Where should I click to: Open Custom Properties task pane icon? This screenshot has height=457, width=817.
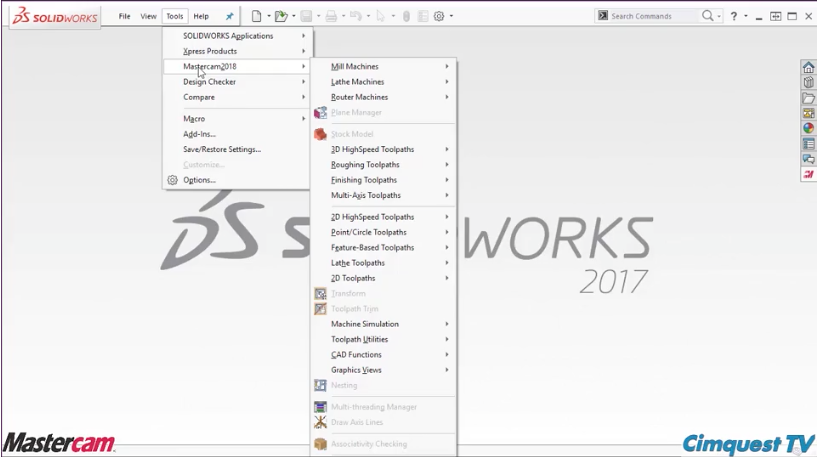(808, 144)
